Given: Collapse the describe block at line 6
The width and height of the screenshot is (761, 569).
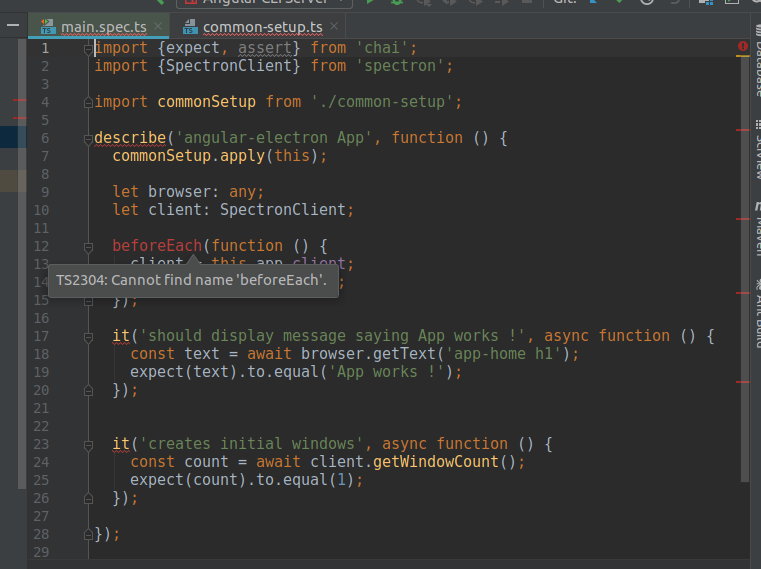Looking at the screenshot, I should point(88,139).
